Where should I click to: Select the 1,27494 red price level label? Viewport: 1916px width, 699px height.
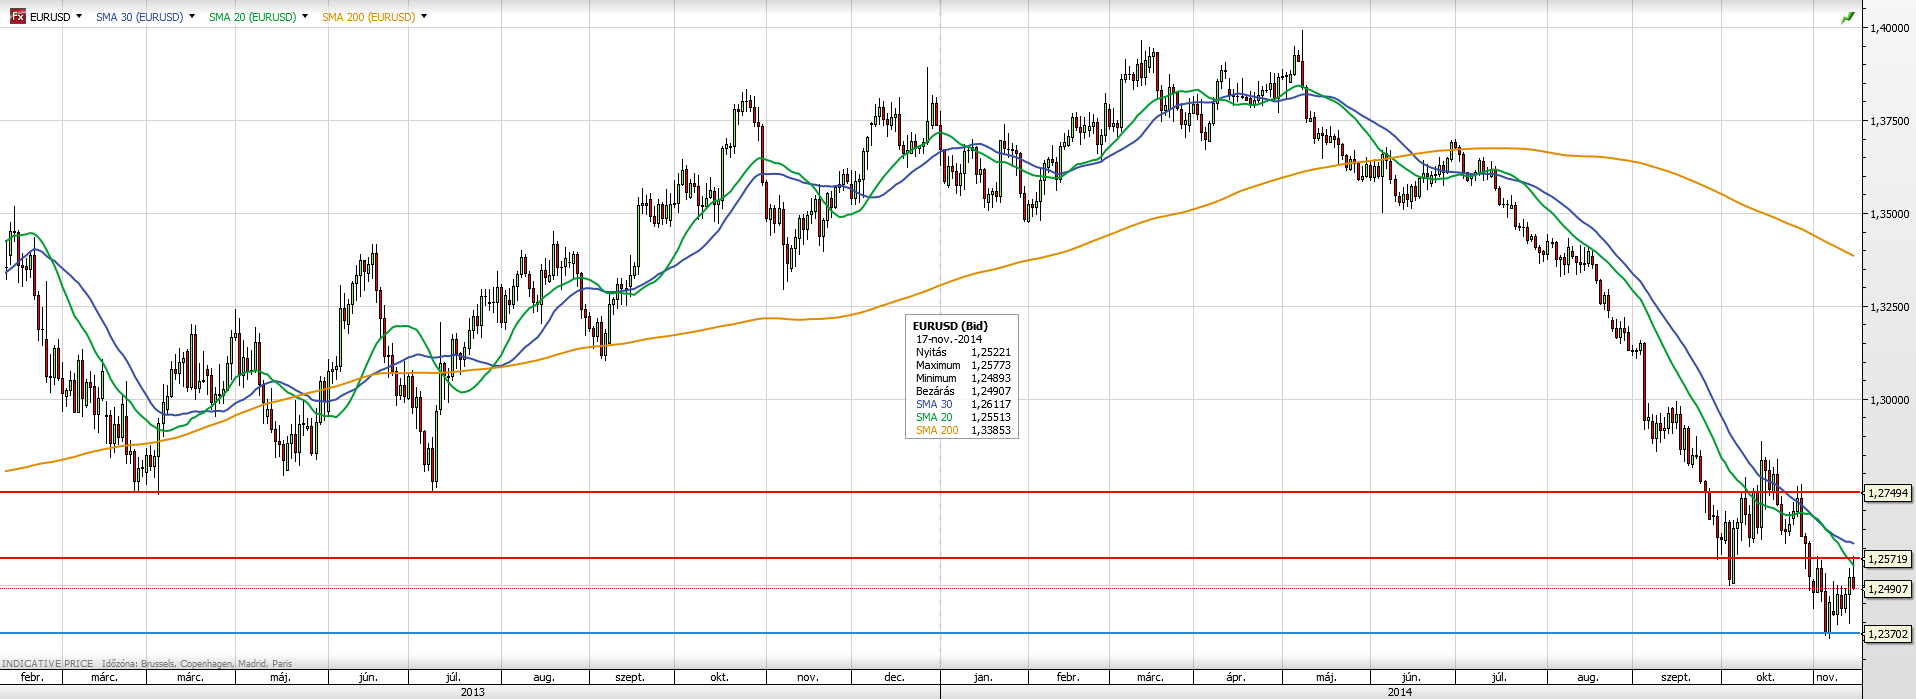[1888, 493]
